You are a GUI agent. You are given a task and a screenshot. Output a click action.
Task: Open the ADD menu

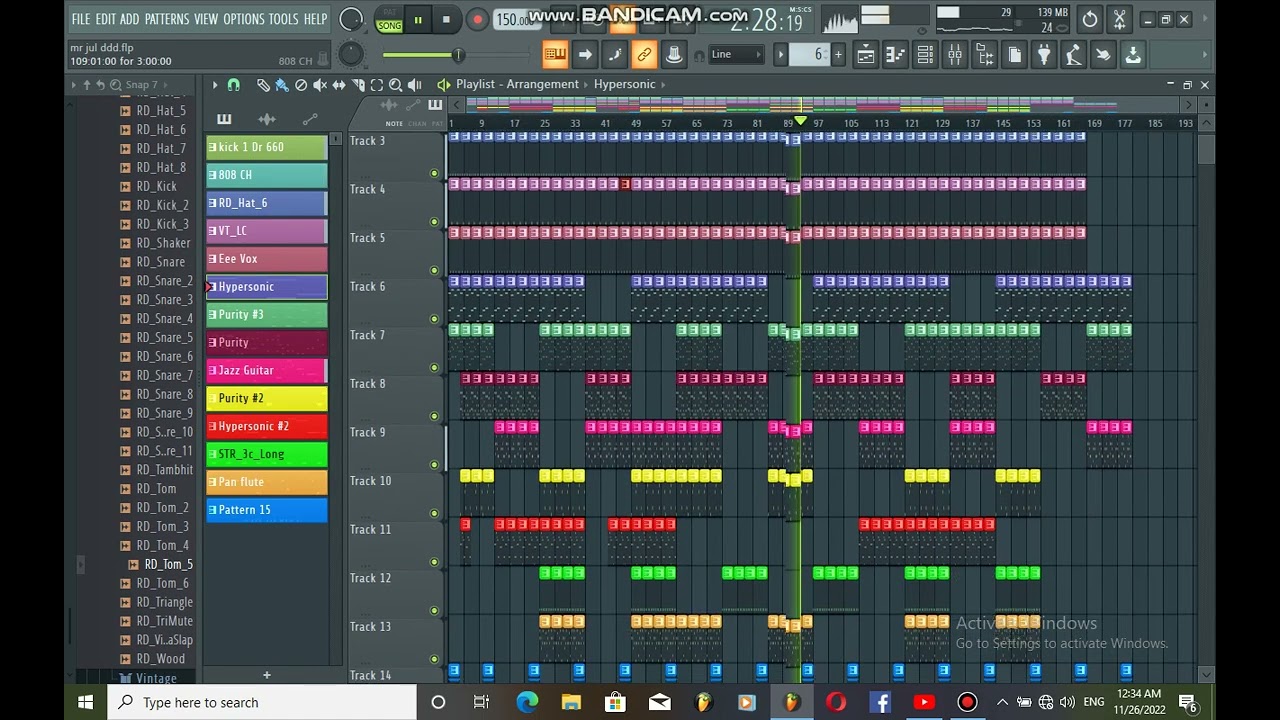[130, 19]
